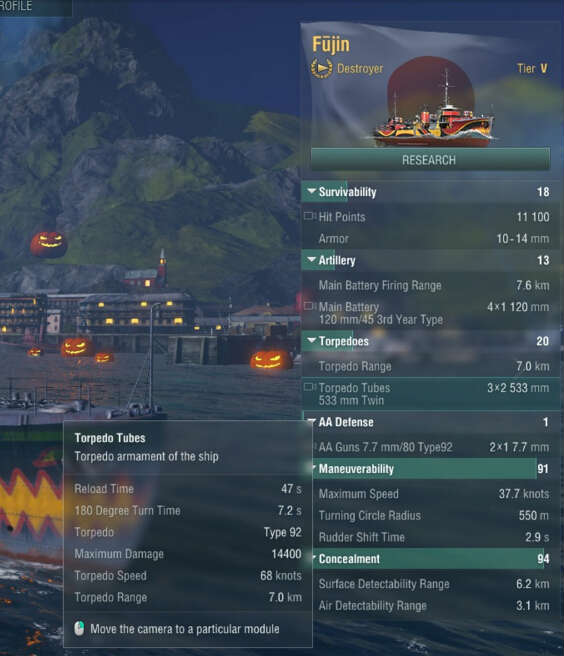Collapse the Survivability section
This screenshot has width=564, height=656.
(311, 191)
